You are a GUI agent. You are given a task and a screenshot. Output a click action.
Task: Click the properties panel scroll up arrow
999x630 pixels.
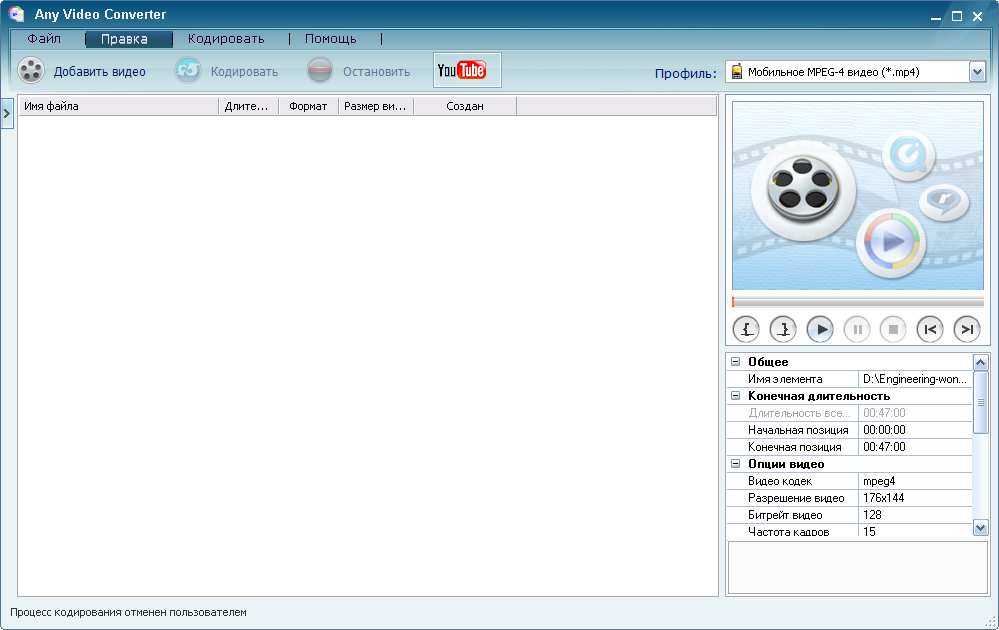[981, 362]
